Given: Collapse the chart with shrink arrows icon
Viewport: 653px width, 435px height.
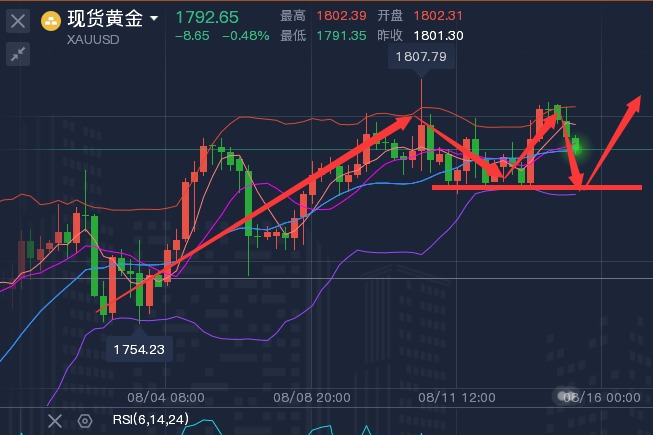Looking at the screenshot, I should (18, 57).
